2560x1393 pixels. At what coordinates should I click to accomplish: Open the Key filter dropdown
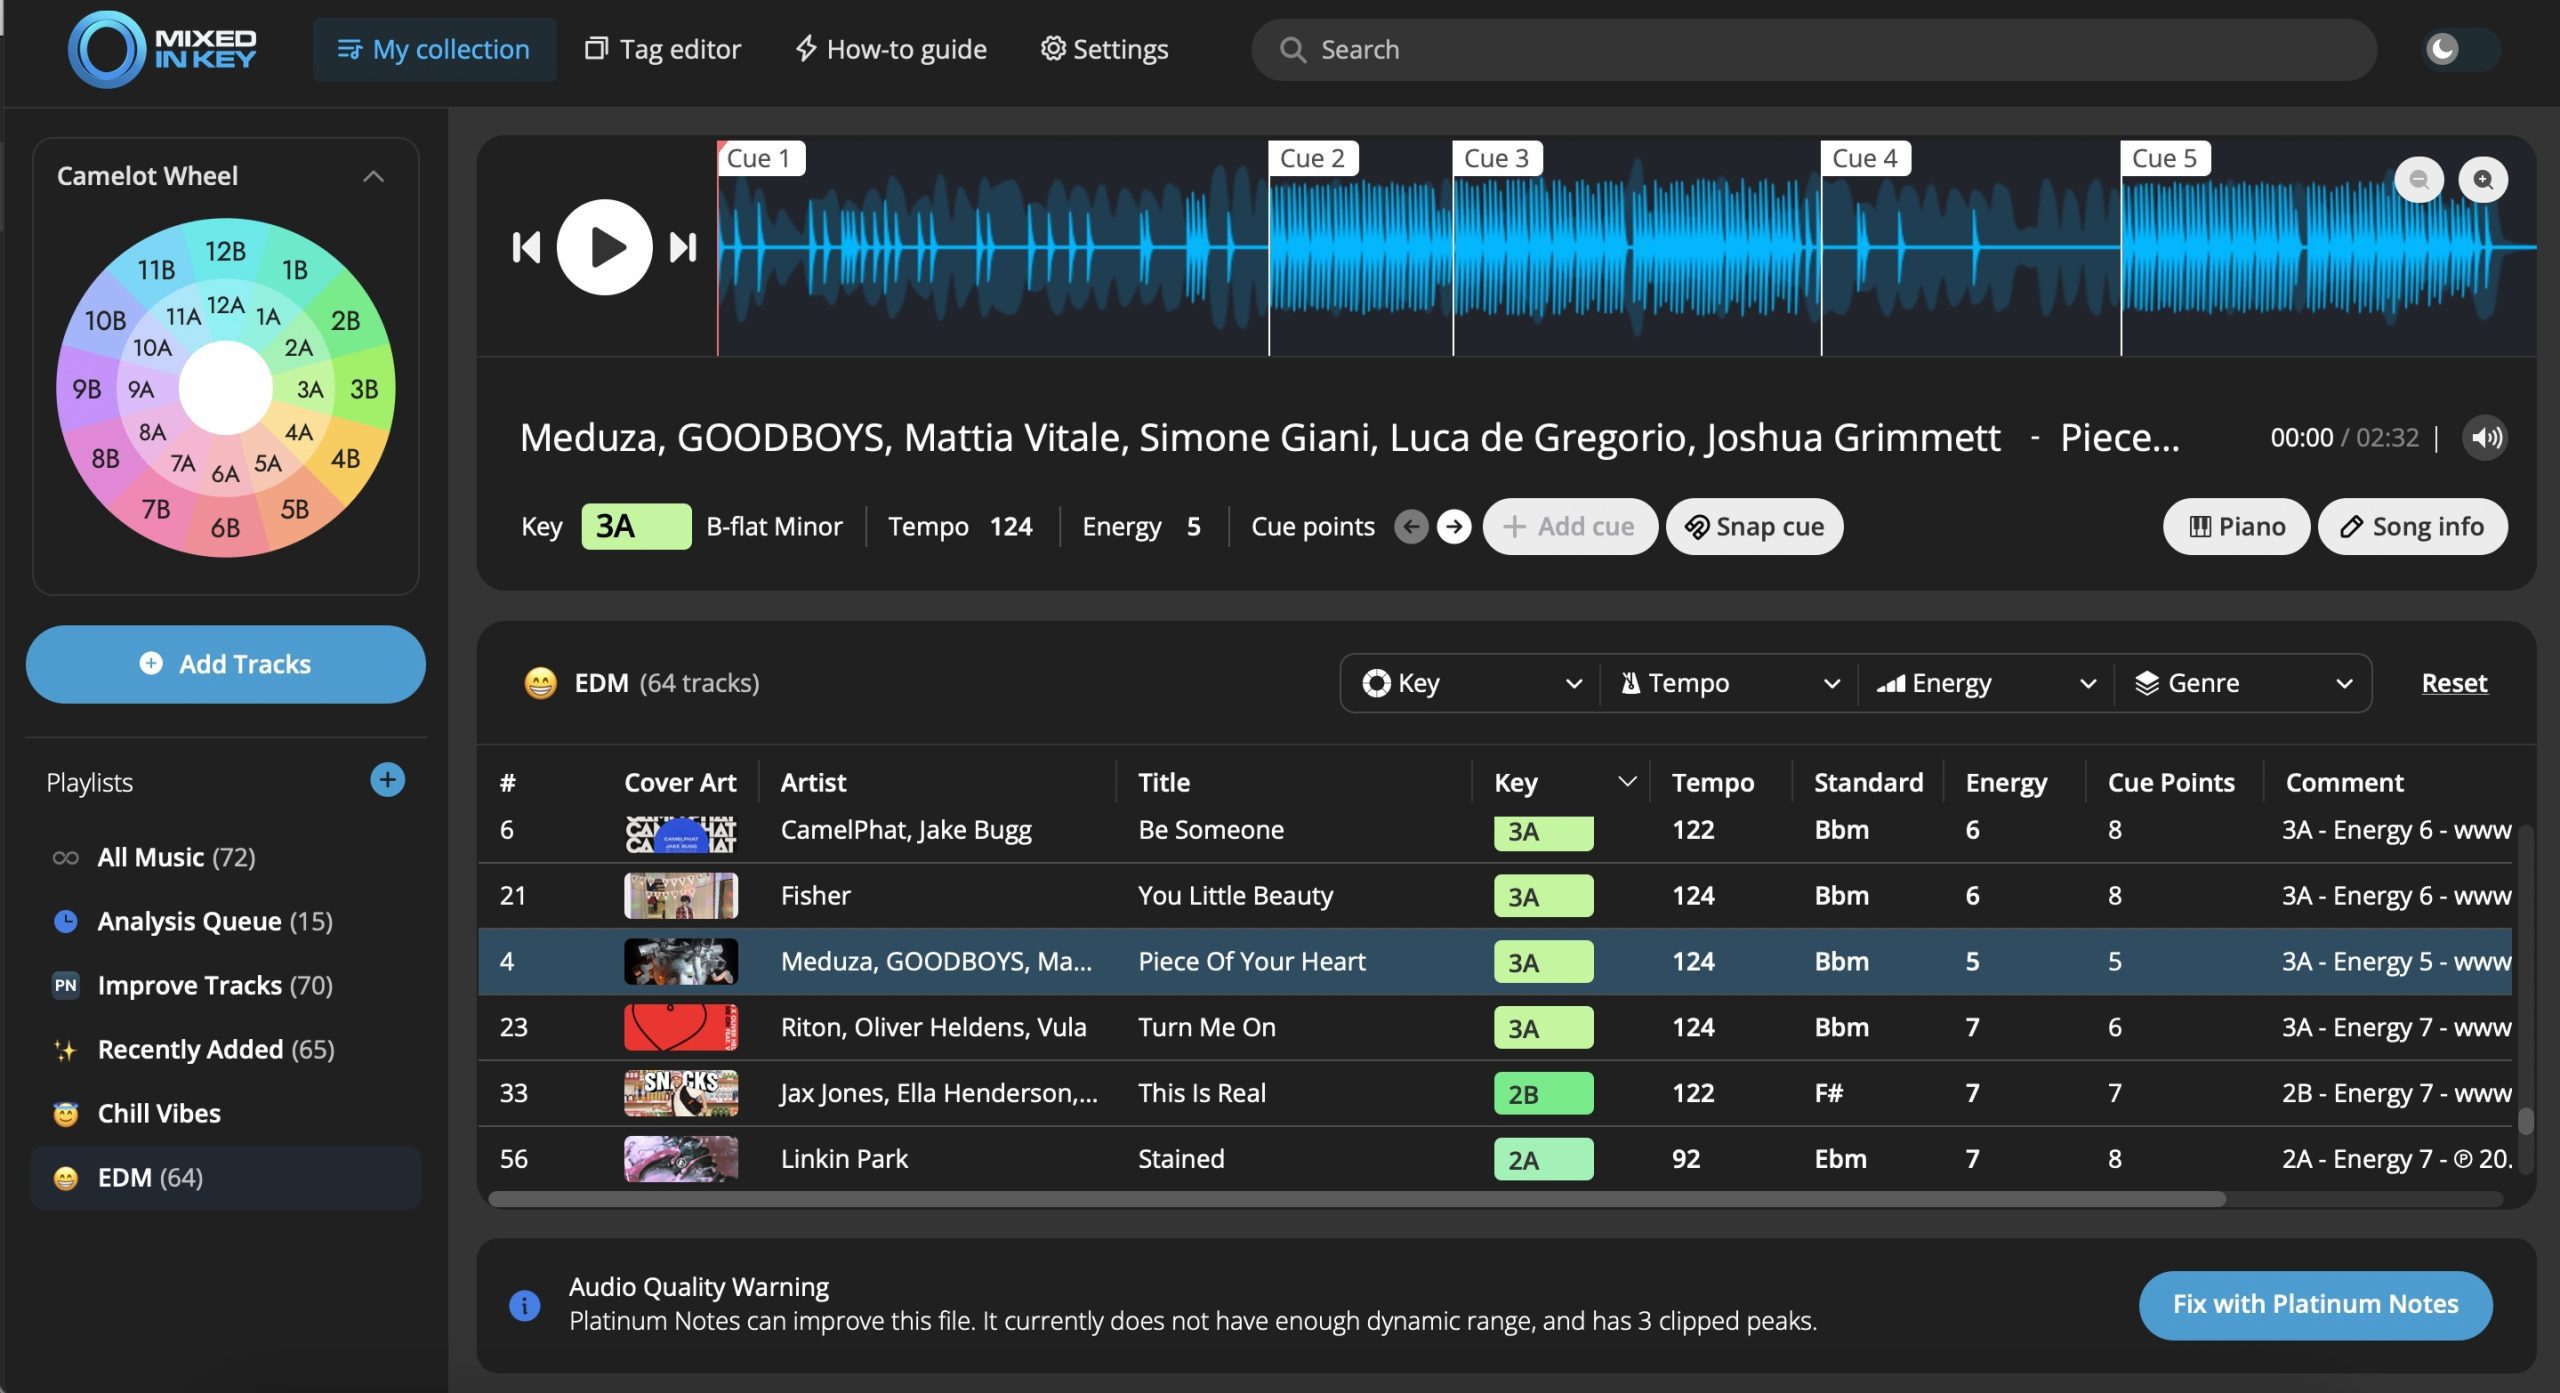pyautogui.click(x=1470, y=683)
